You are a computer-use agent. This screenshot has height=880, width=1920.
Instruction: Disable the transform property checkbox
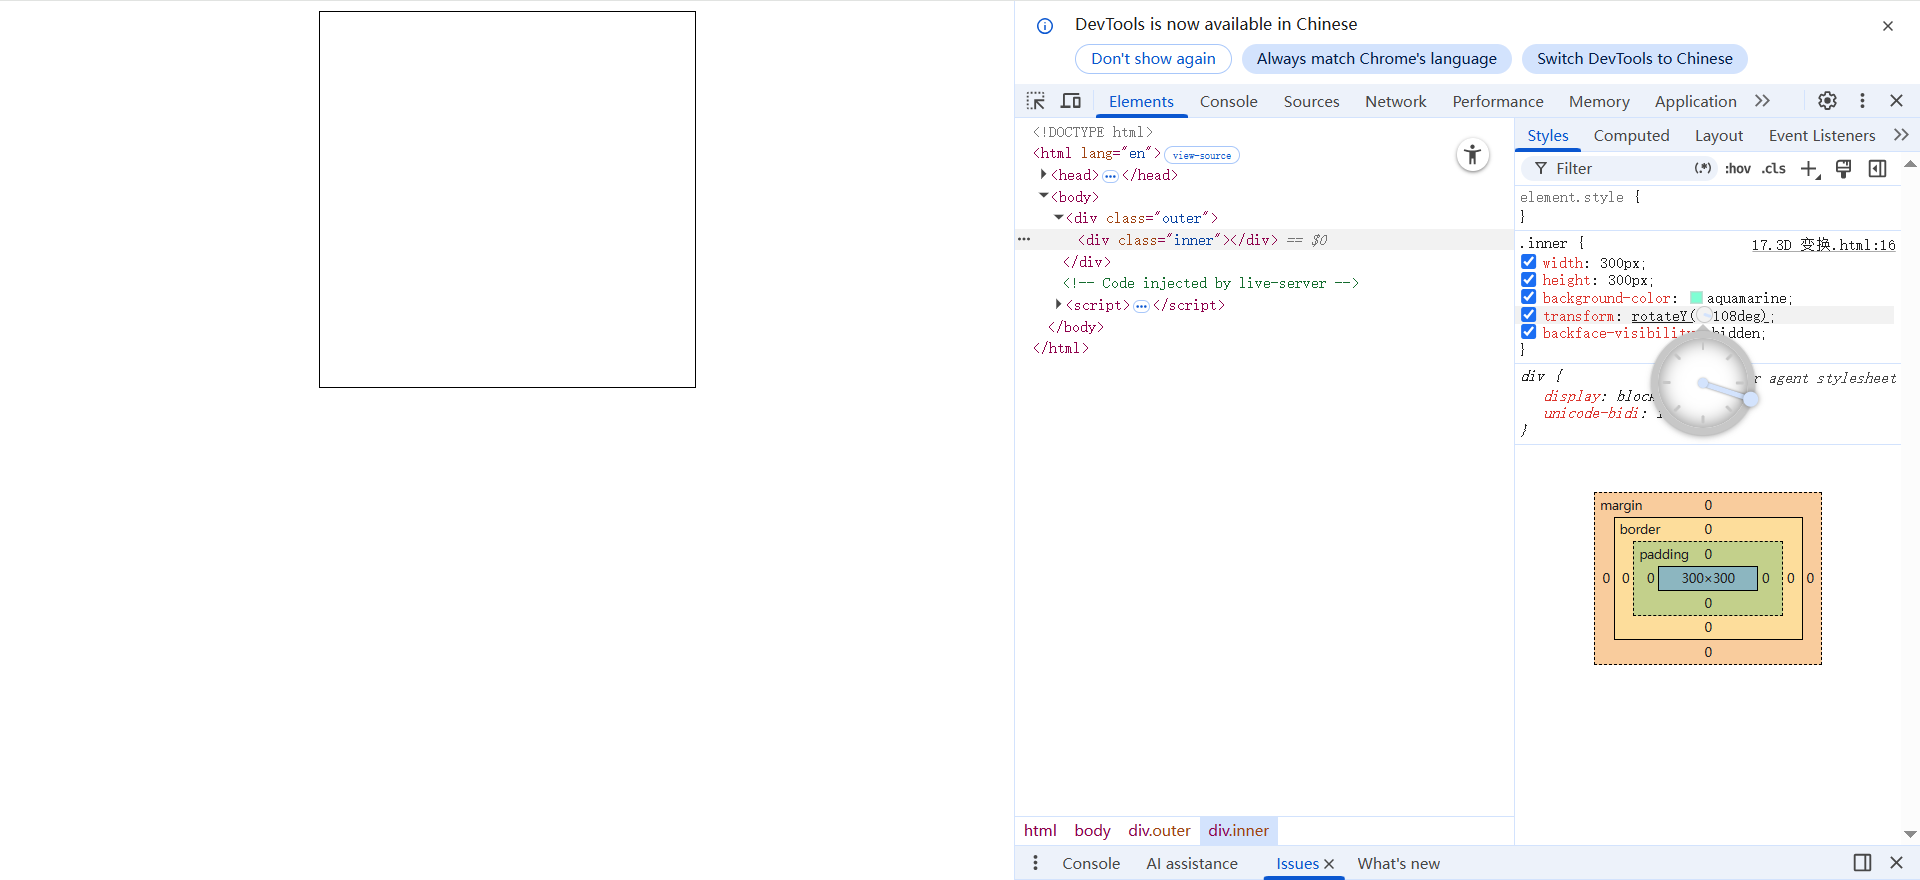pos(1529,315)
